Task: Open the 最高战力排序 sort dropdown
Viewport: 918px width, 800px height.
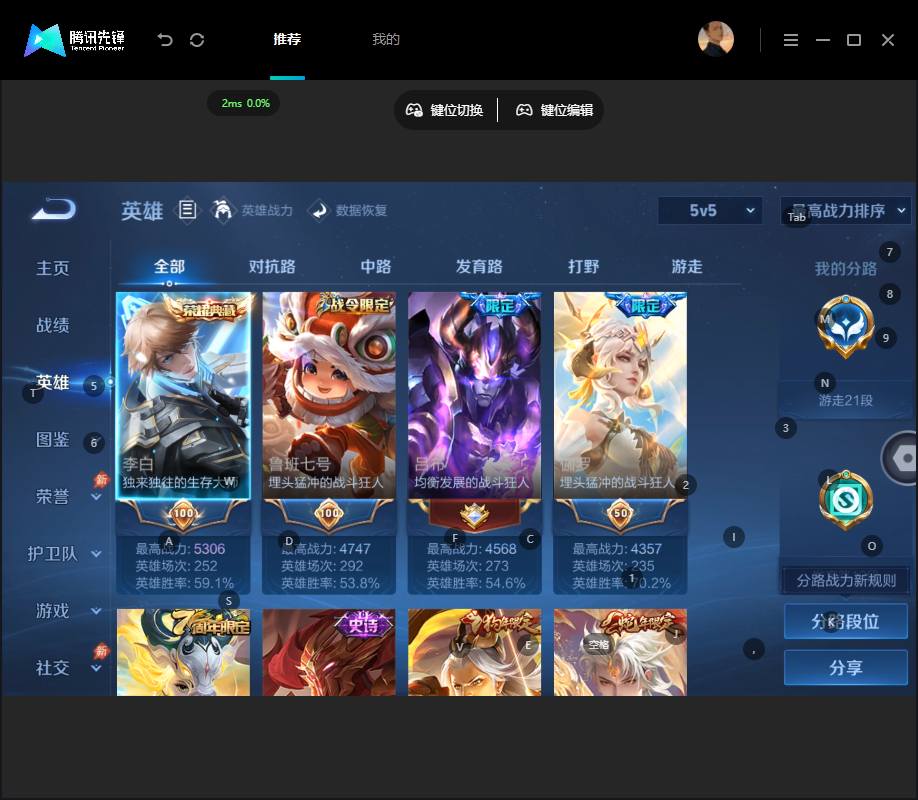Action: (x=845, y=210)
